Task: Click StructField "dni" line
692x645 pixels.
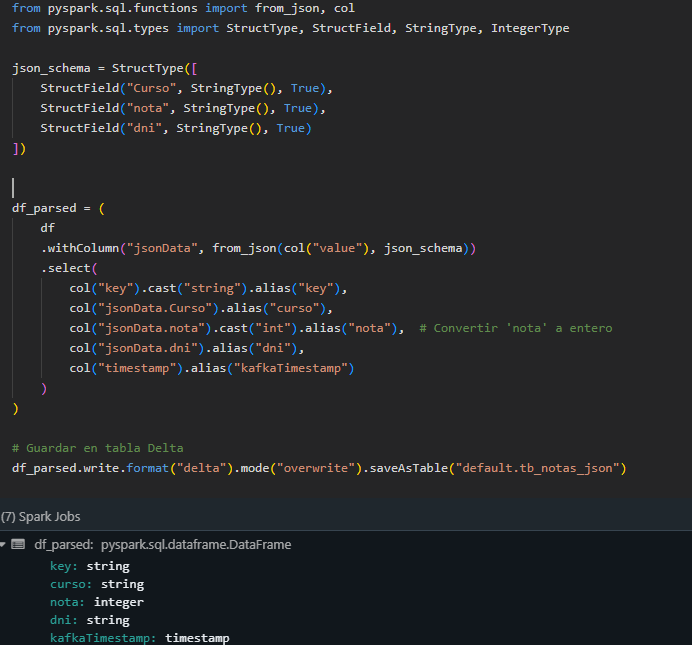Action: click(176, 128)
